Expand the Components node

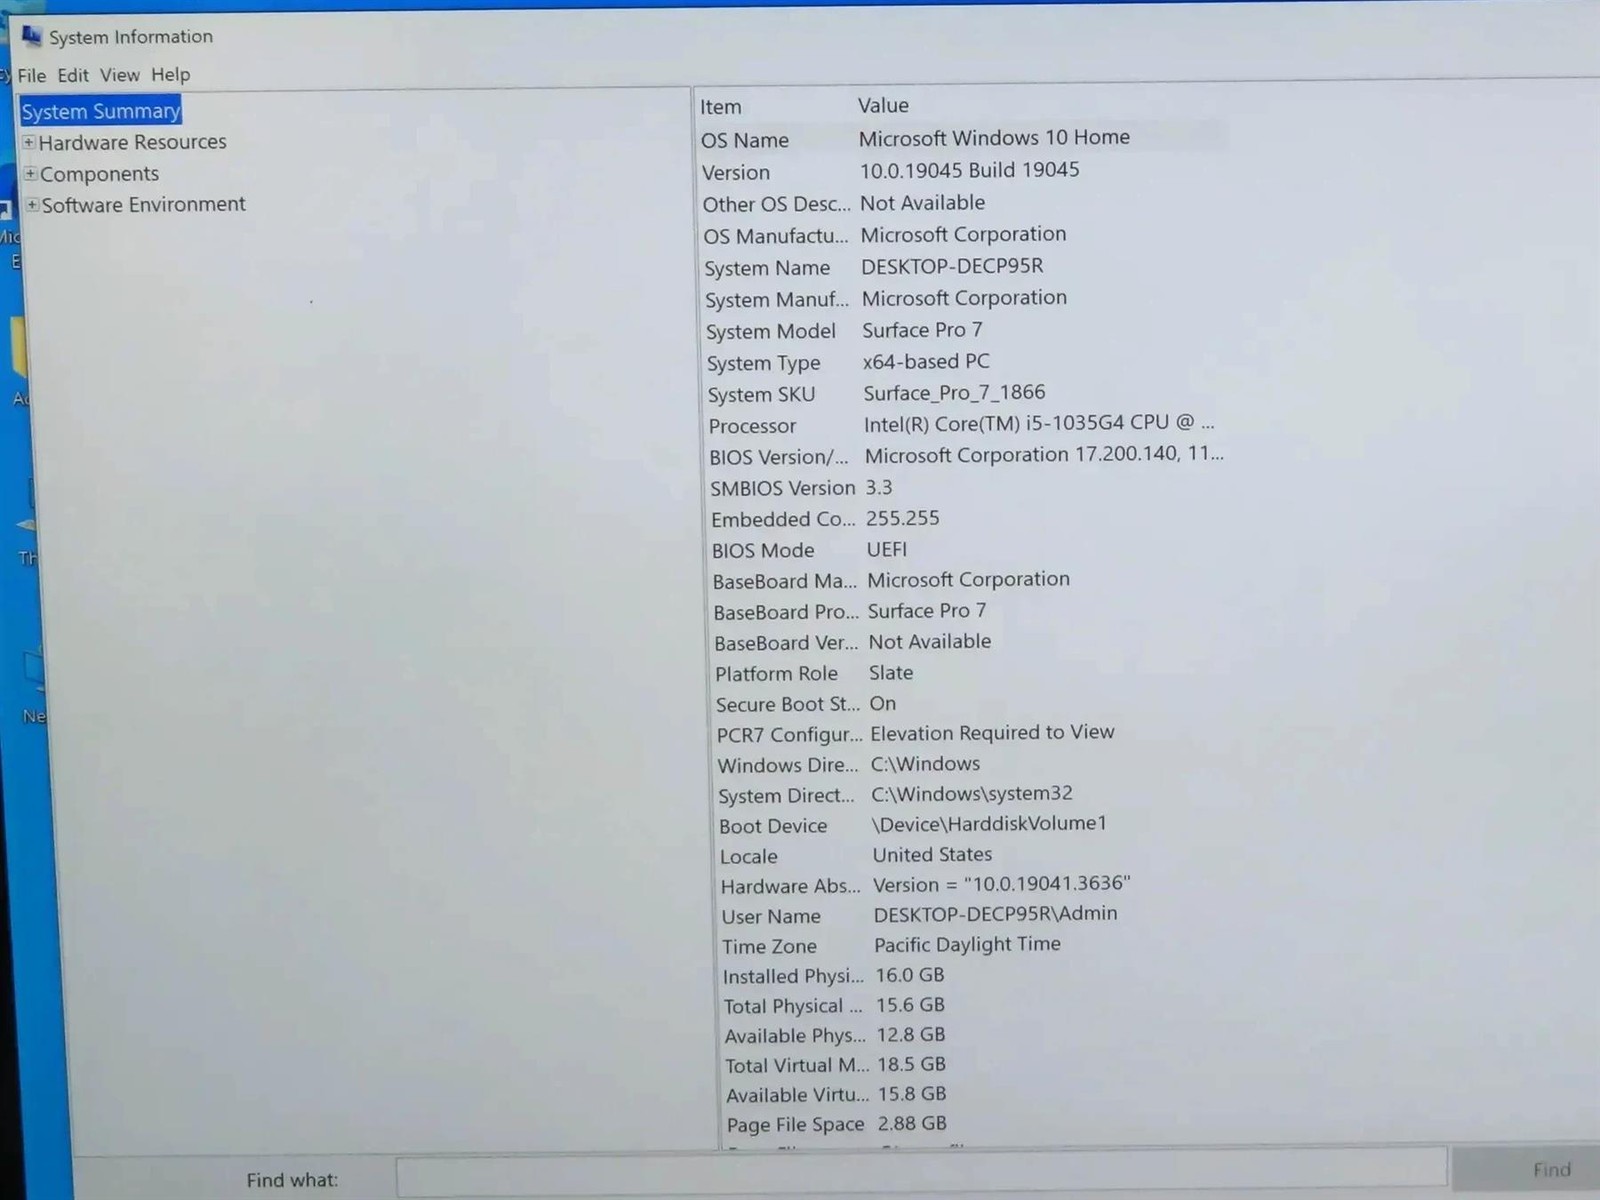pos(30,174)
